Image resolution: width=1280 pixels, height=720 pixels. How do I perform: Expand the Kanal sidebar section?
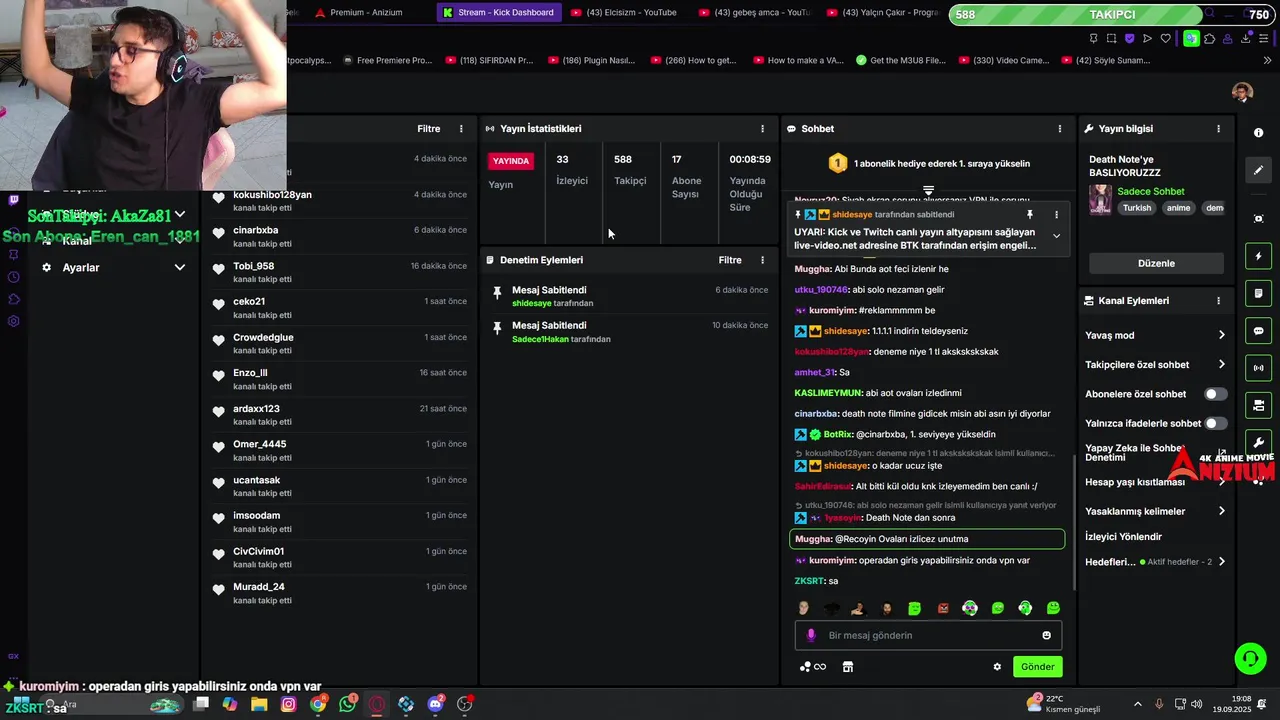(180, 241)
